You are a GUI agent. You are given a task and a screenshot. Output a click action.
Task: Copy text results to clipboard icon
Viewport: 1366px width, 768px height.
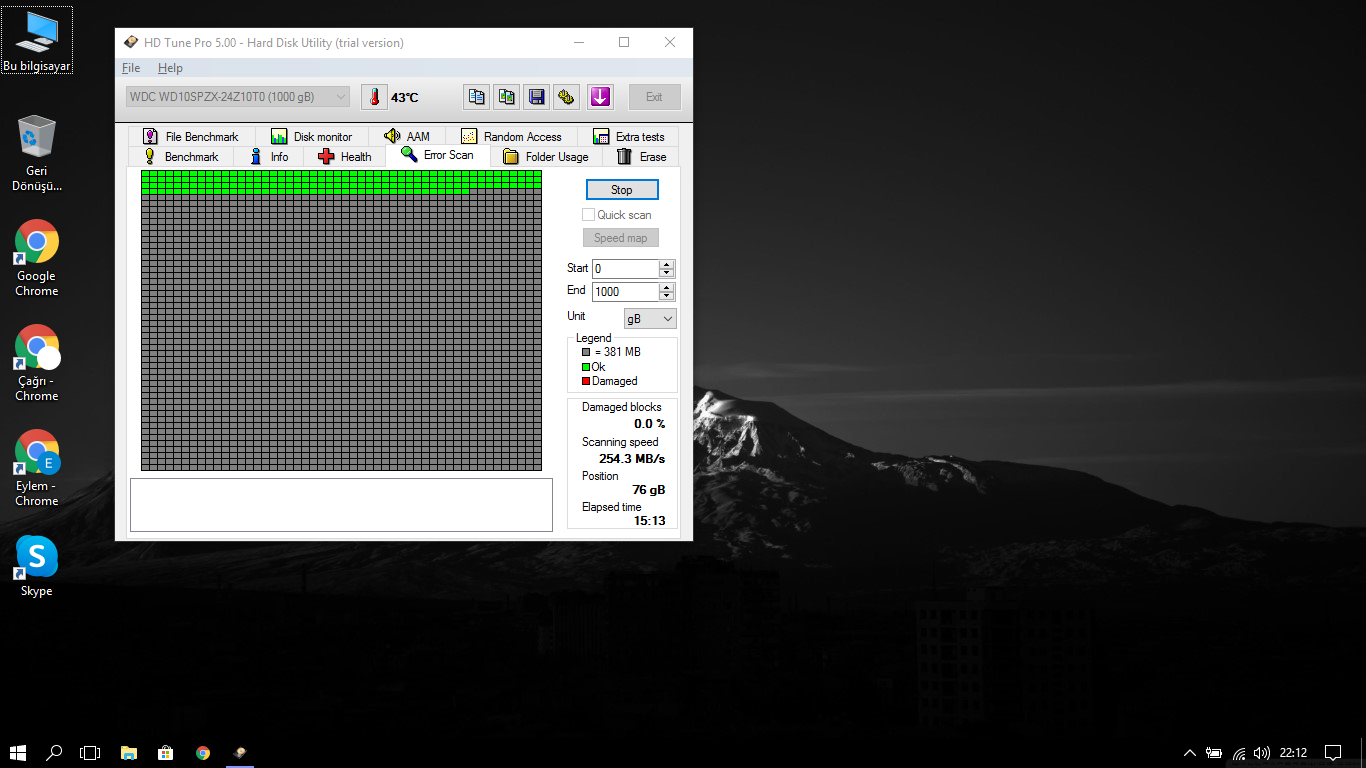[477, 97]
